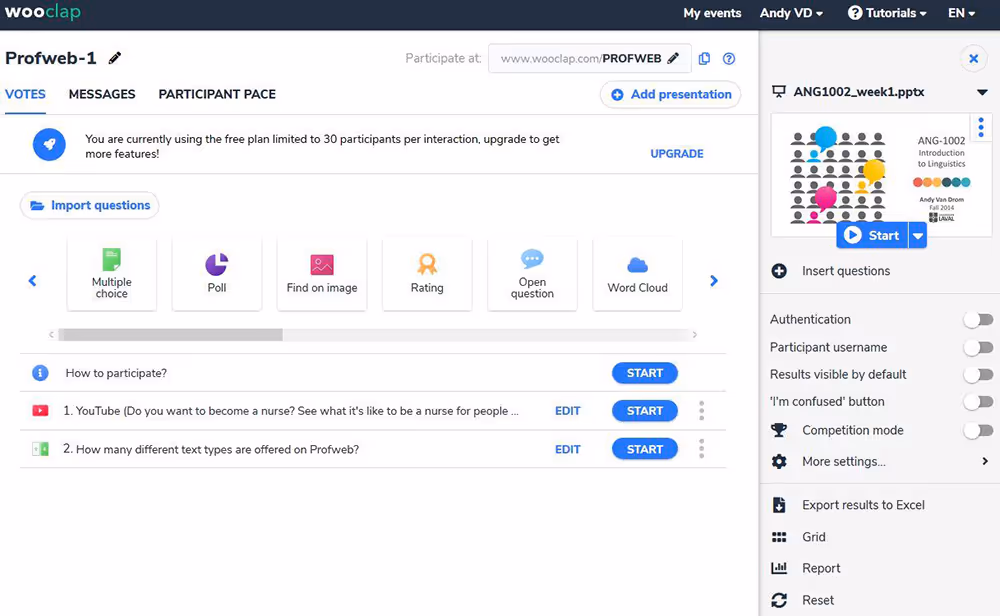Click the Profweb-1 event title
The image size is (1000, 616).
click(x=50, y=58)
